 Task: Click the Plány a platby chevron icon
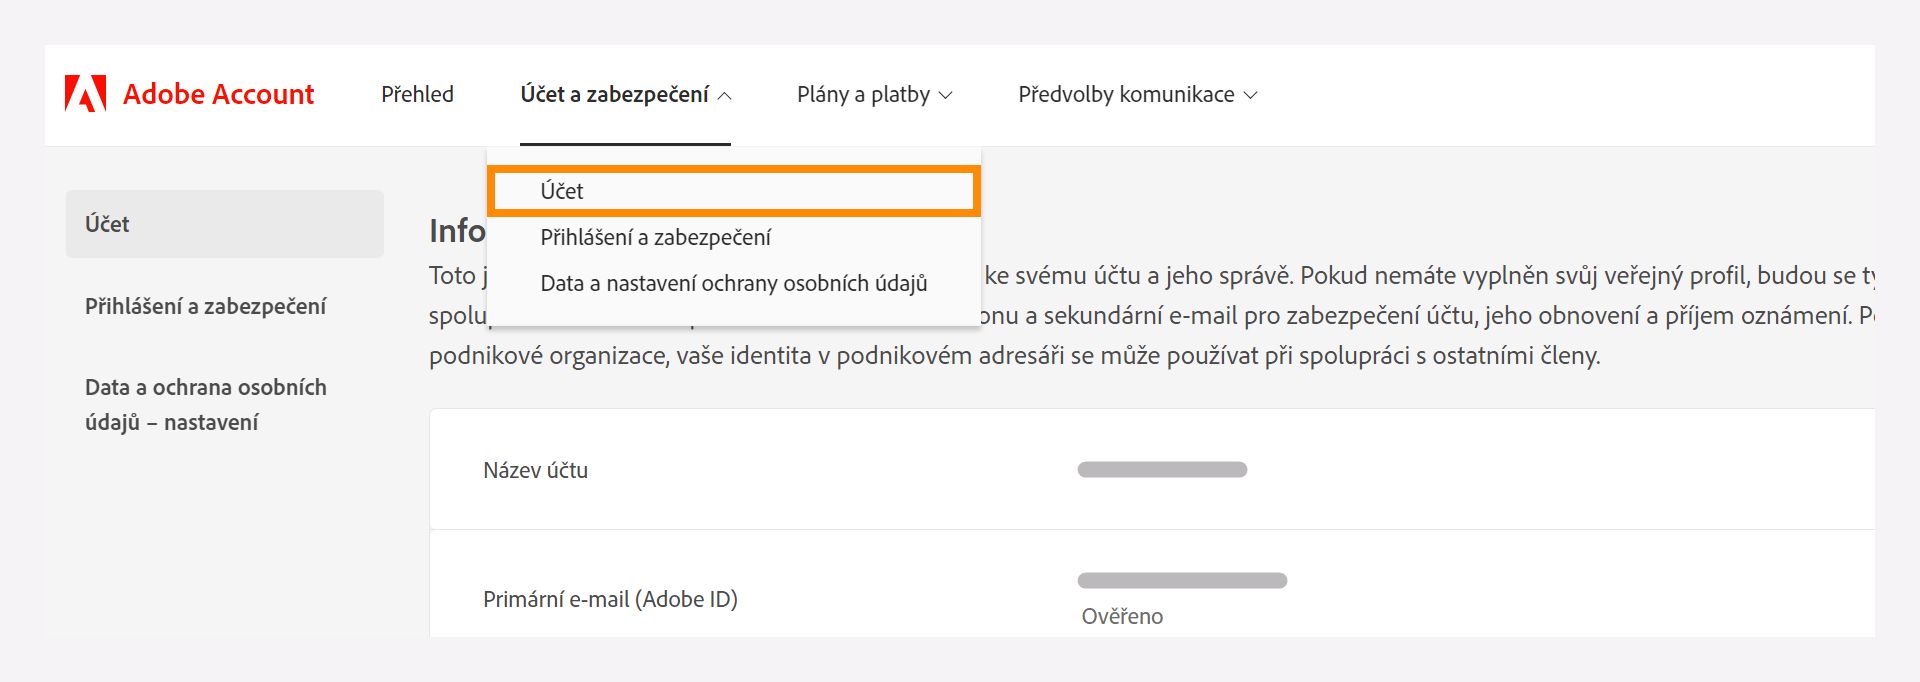[x=944, y=96]
